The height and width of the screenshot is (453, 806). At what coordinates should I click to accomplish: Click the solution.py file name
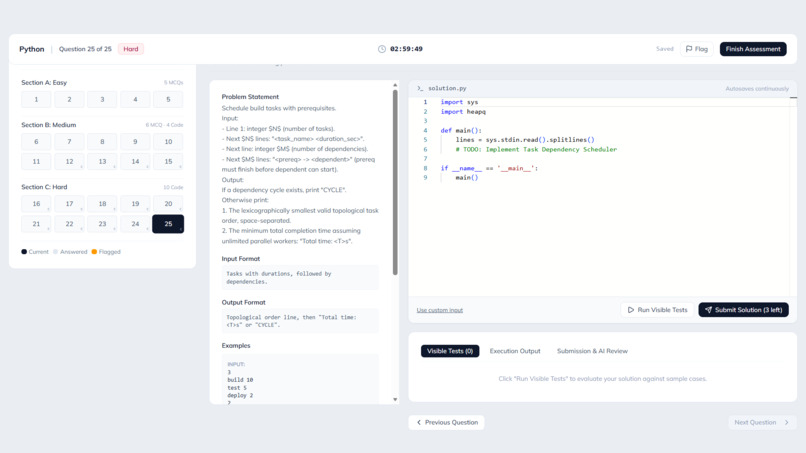pos(447,88)
